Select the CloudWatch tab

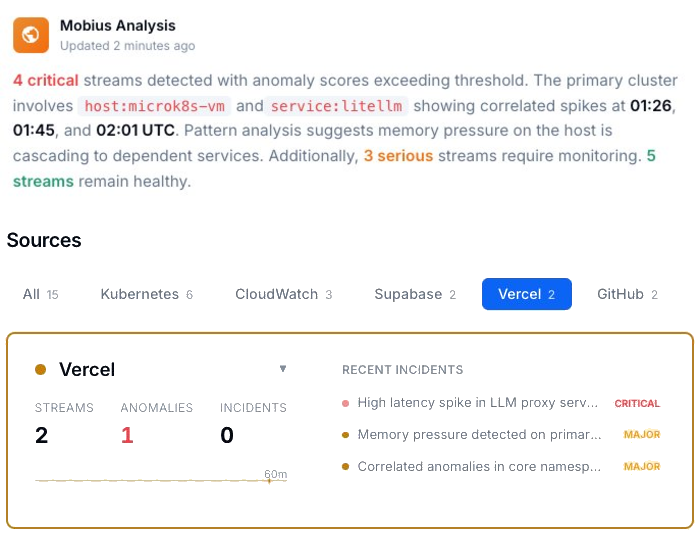[x=284, y=294]
